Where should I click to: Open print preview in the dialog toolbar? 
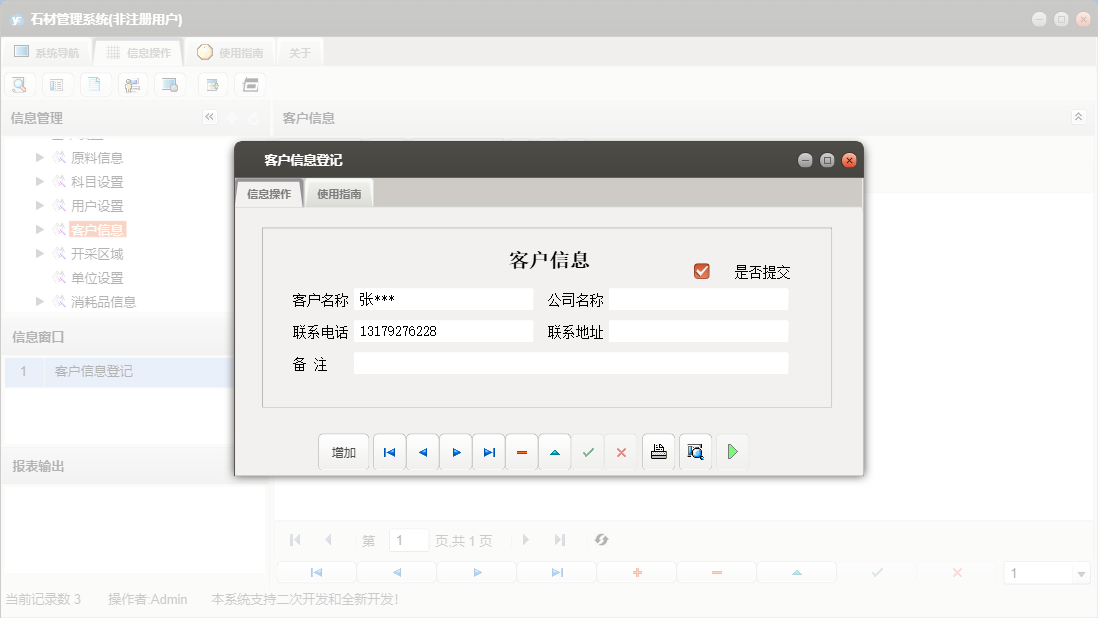(695, 451)
